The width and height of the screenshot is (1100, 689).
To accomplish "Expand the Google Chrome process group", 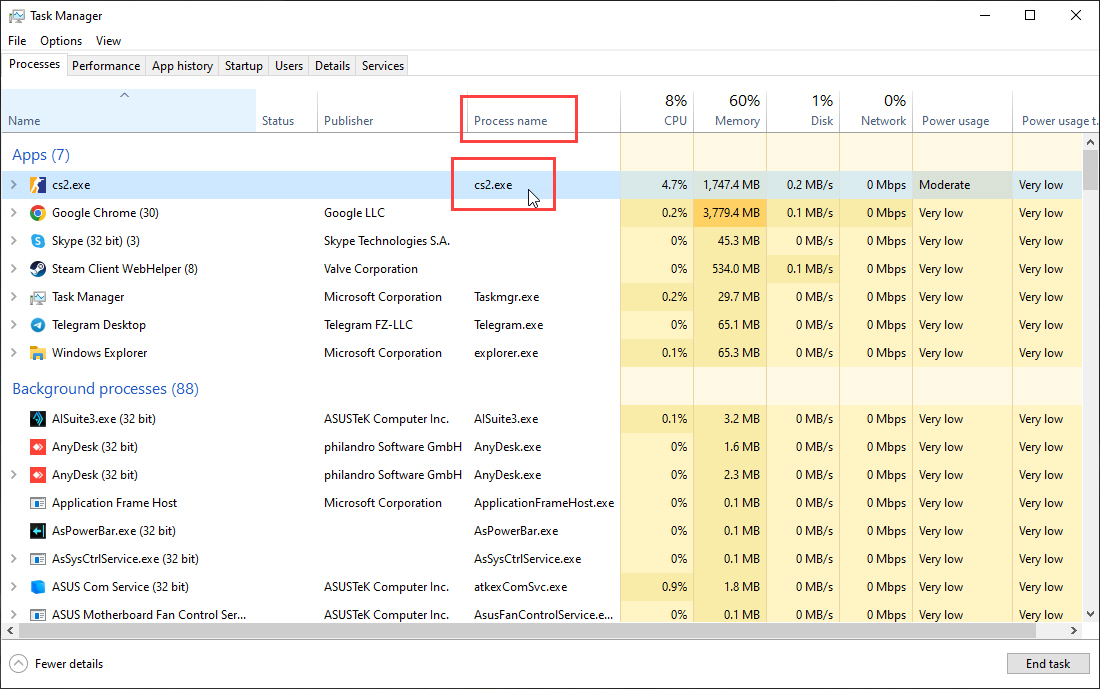I will click(x=14, y=213).
